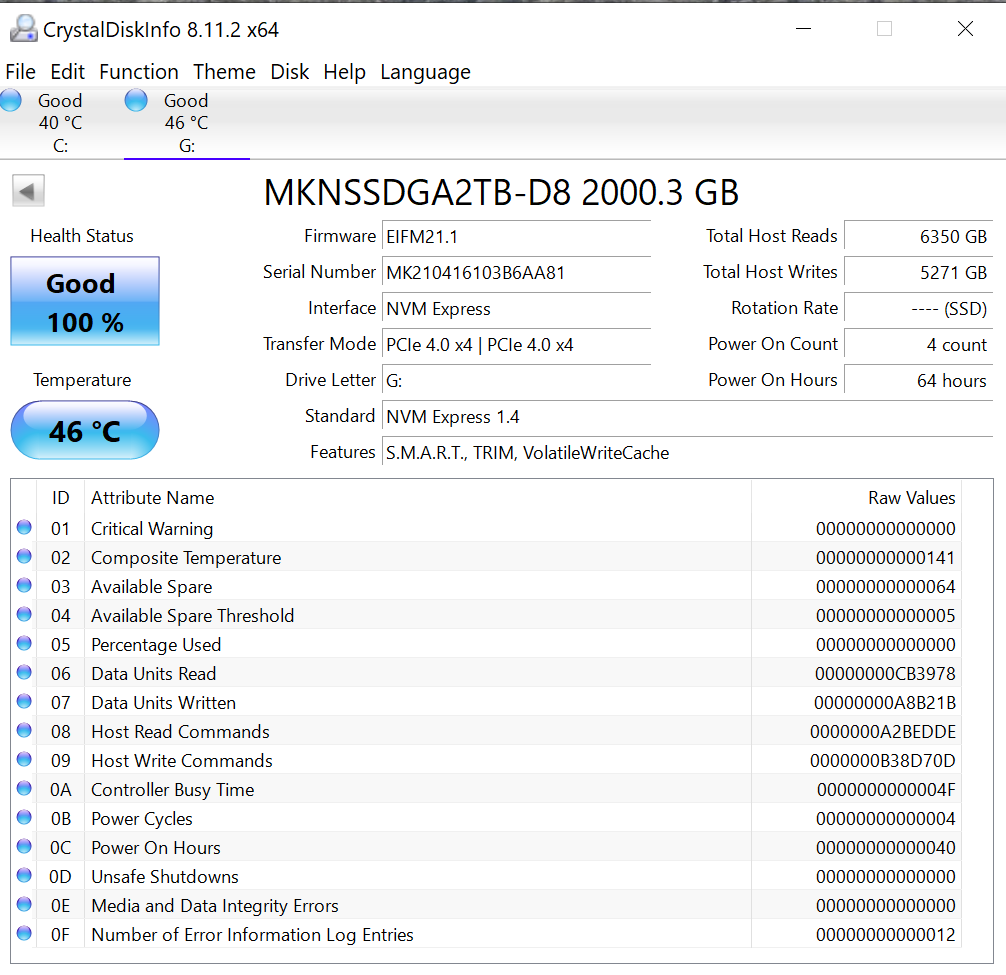1006x975 pixels.
Task: Click the CrystalDiskInfo app icon in title bar
Action: (22, 29)
